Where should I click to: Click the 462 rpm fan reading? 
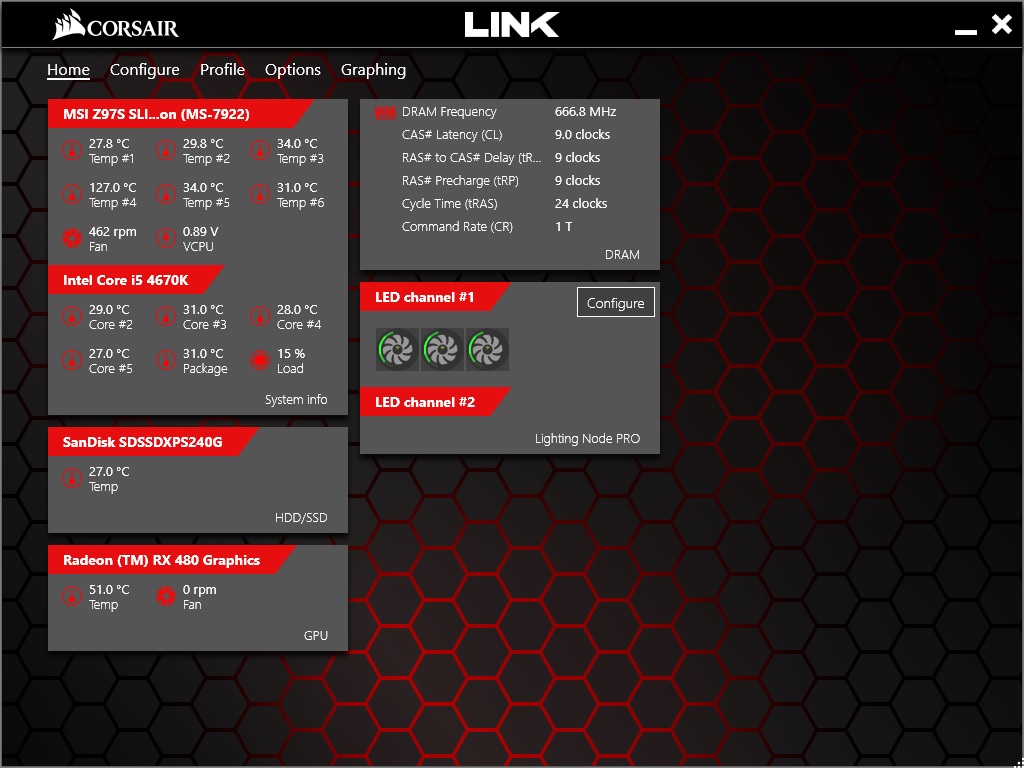click(112, 231)
